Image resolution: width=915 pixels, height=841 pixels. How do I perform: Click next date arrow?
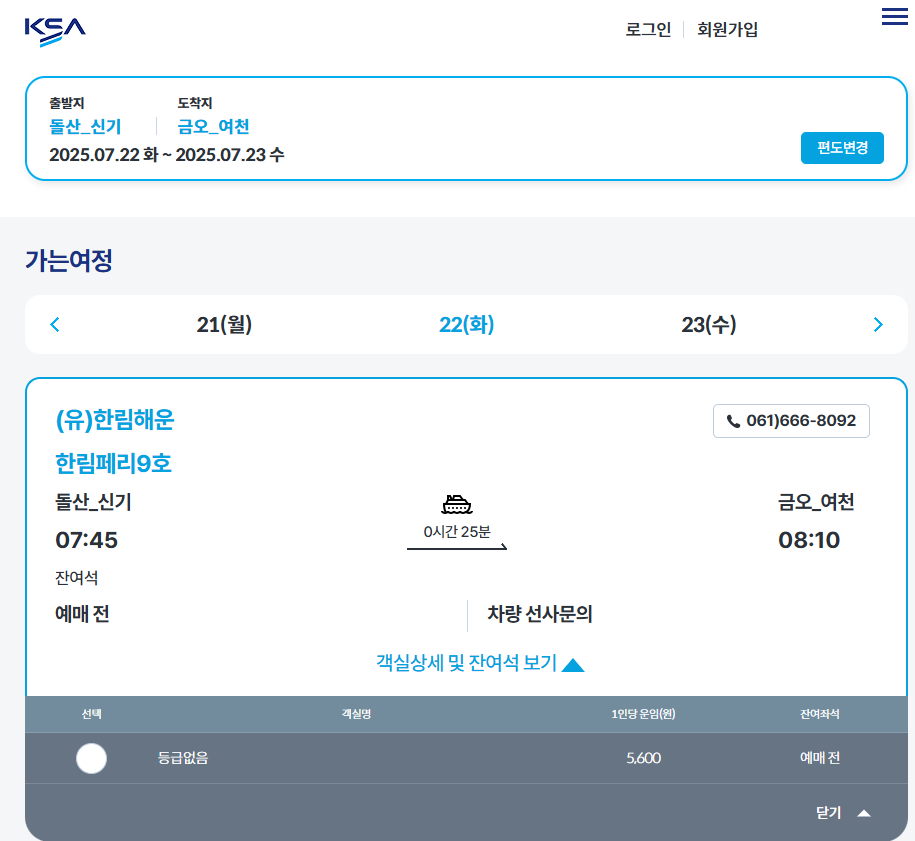tap(878, 324)
